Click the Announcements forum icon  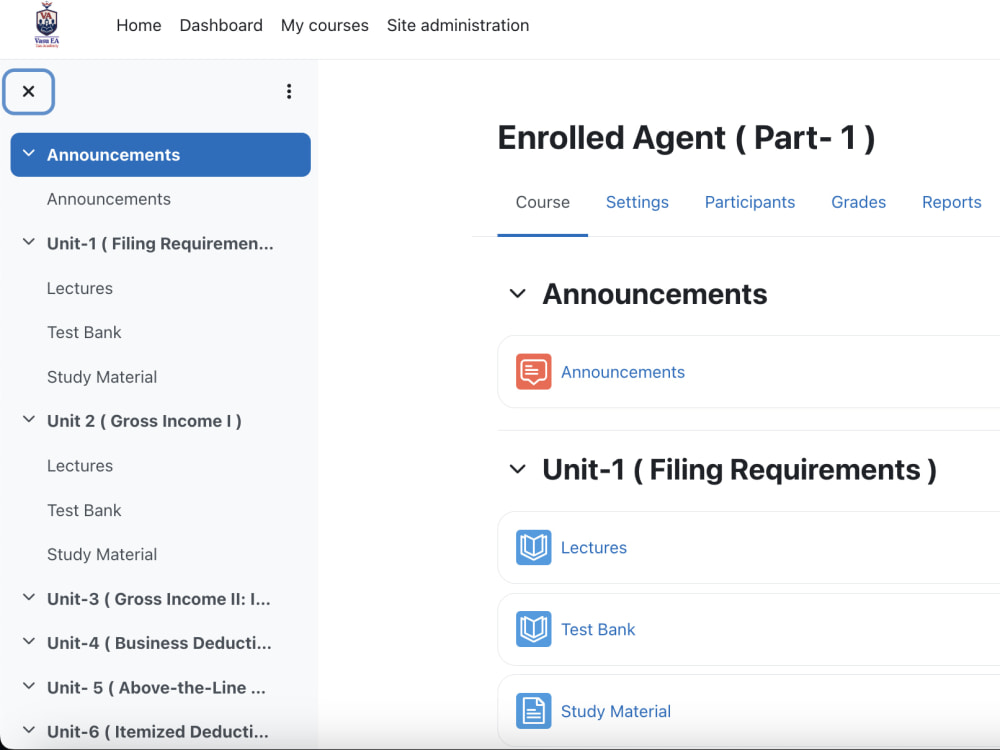[x=533, y=372]
